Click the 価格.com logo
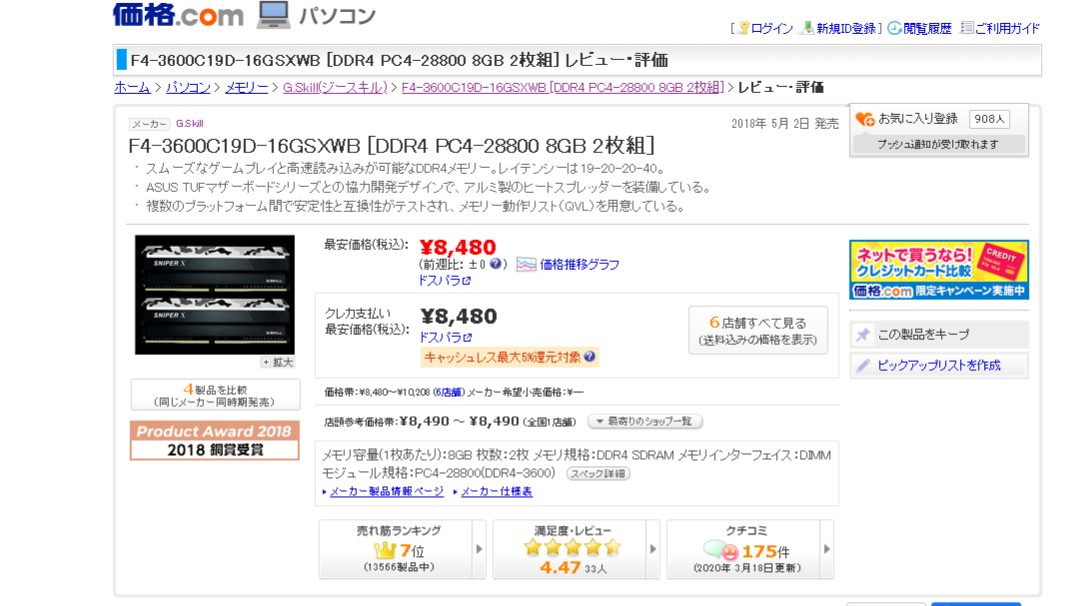The height and width of the screenshot is (606, 1090). 178,15
